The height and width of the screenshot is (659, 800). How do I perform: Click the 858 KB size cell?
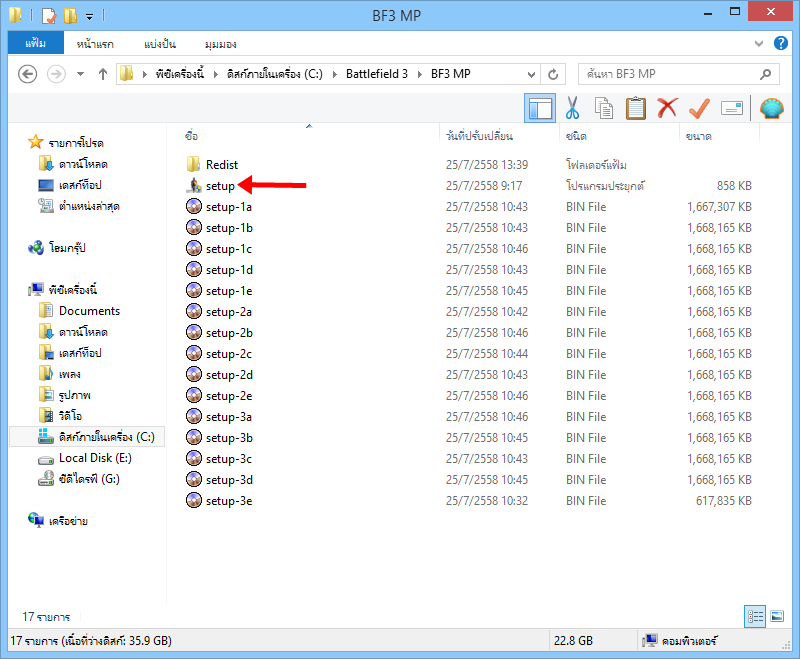click(734, 186)
